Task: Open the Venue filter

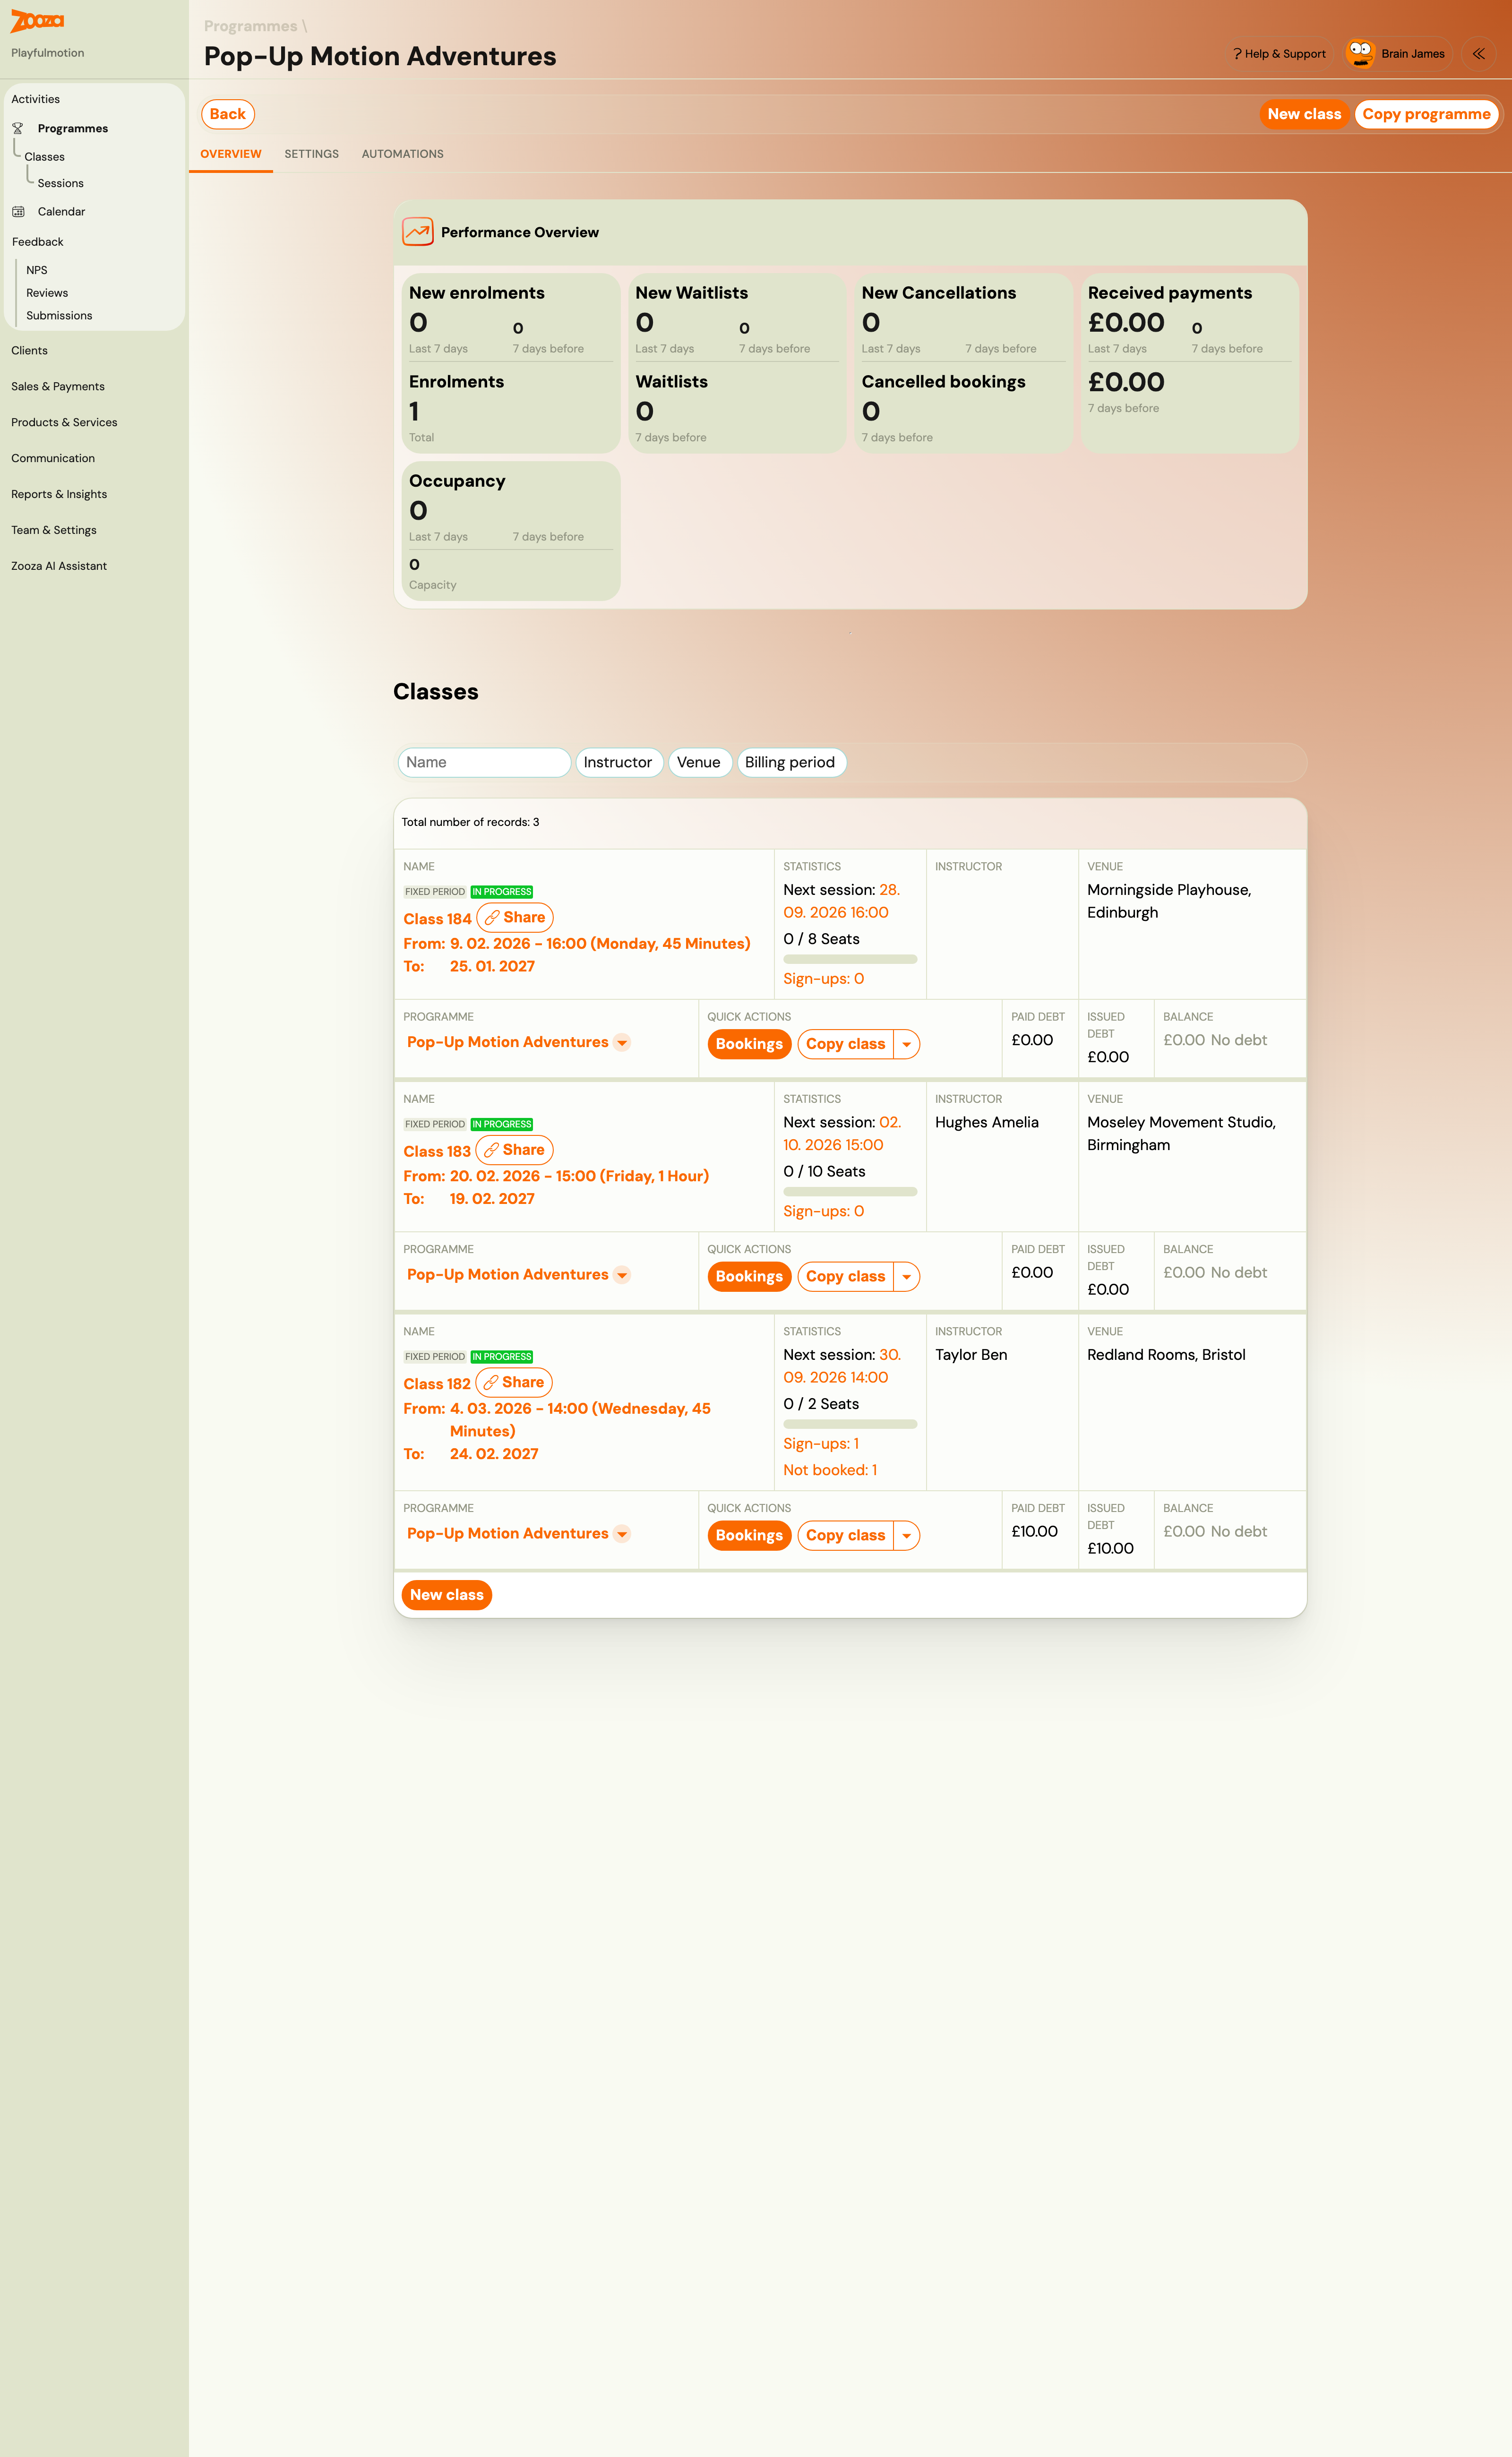Action: coord(699,763)
